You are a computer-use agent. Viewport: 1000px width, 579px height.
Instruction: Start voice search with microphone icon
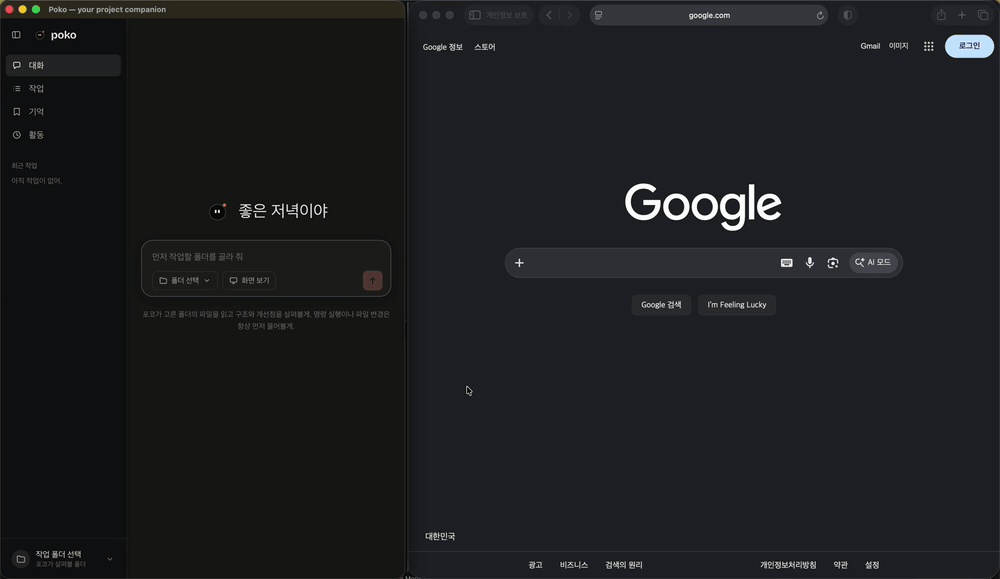[809, 263]
